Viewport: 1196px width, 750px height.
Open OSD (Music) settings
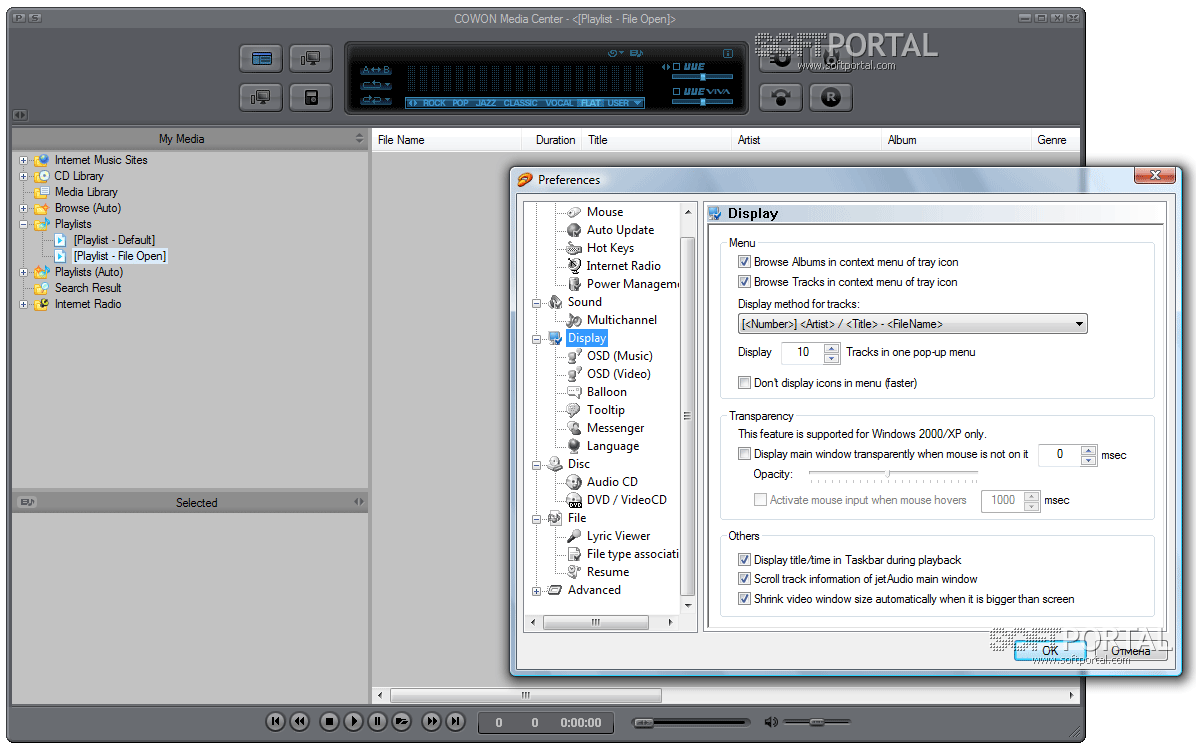(x=619, y=356)
